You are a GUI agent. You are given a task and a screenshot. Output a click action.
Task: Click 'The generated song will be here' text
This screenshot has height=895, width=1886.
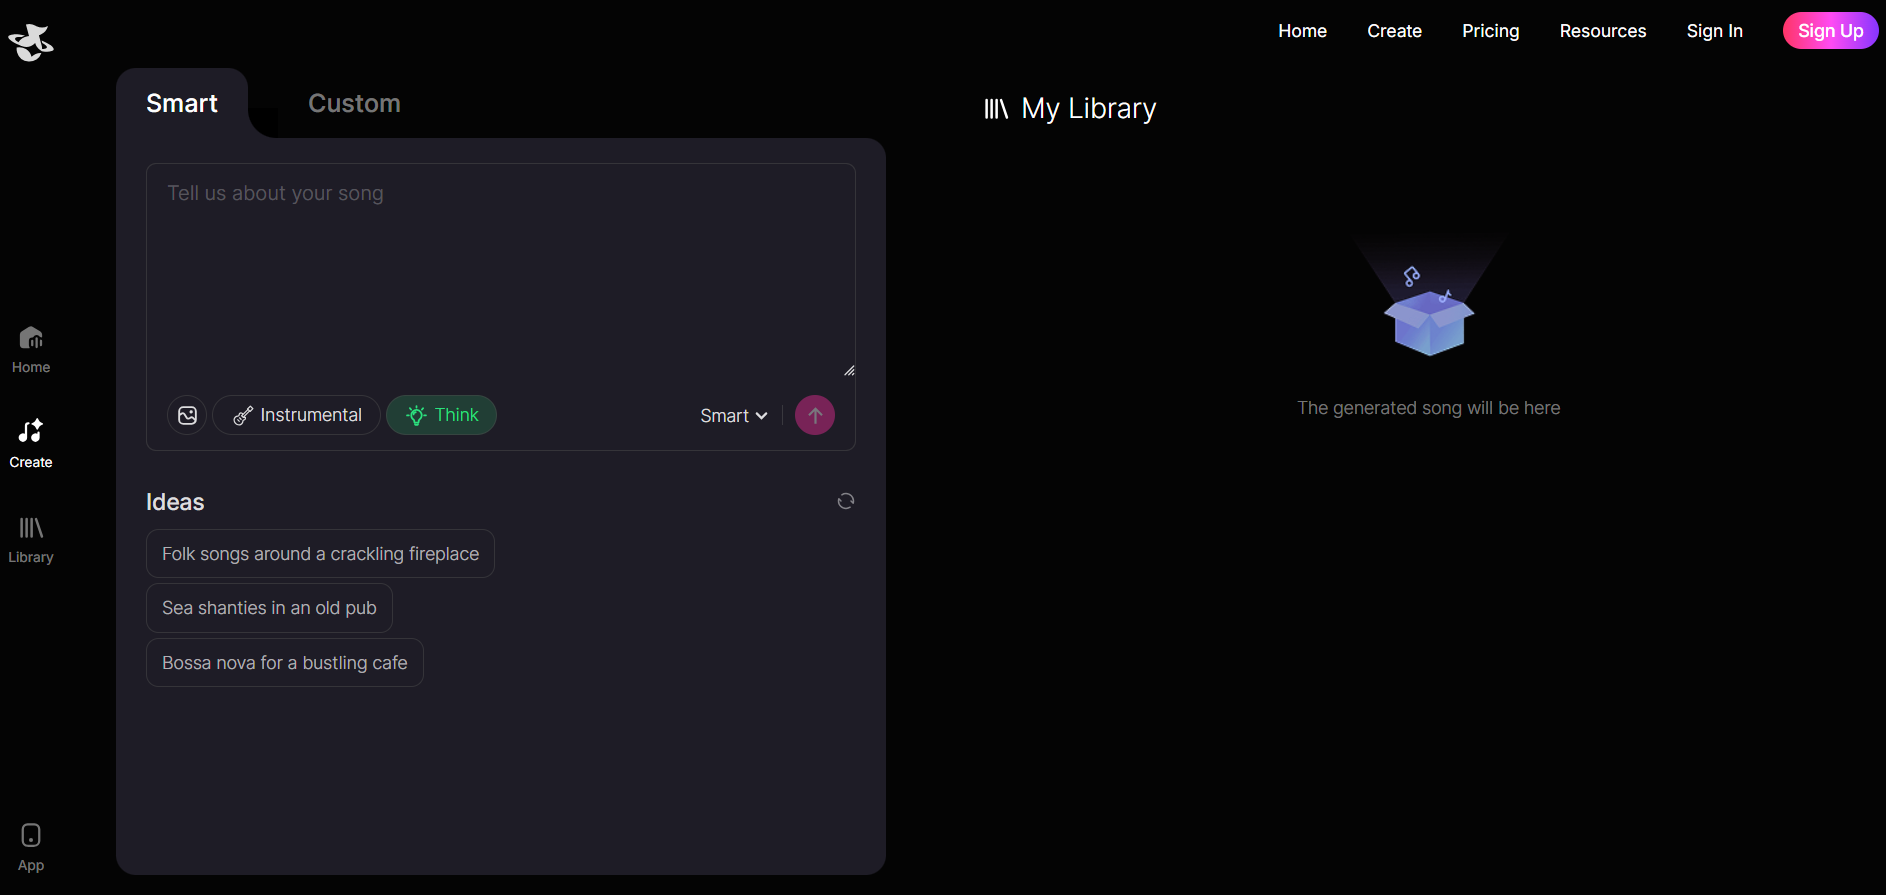coord(1429,408)
